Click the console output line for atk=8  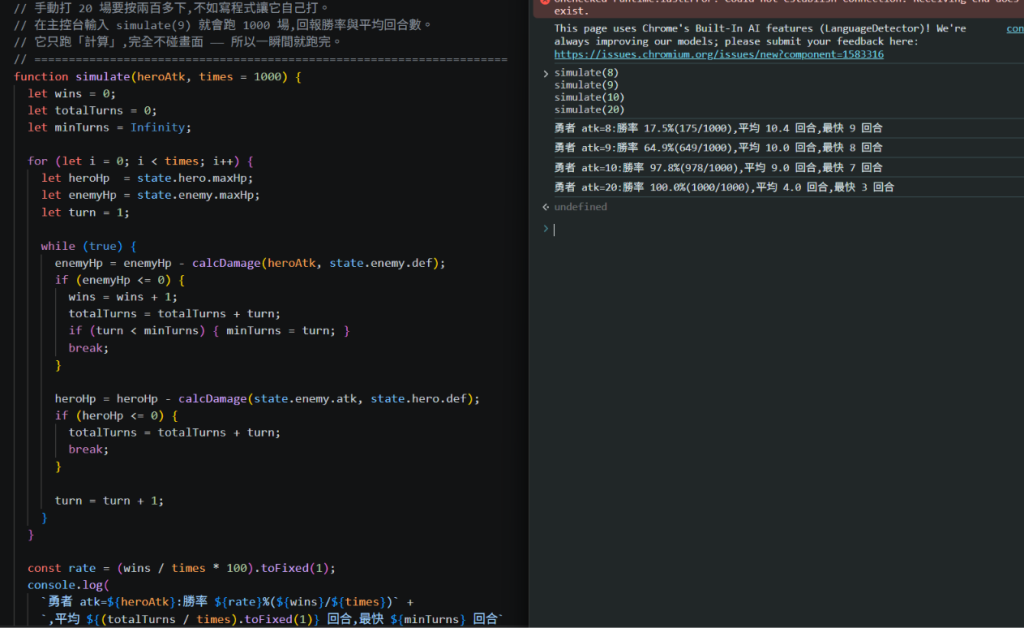click(x=718, y=128)
